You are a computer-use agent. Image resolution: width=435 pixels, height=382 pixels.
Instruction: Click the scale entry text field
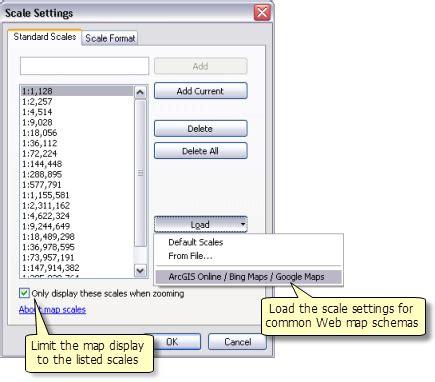84,66
